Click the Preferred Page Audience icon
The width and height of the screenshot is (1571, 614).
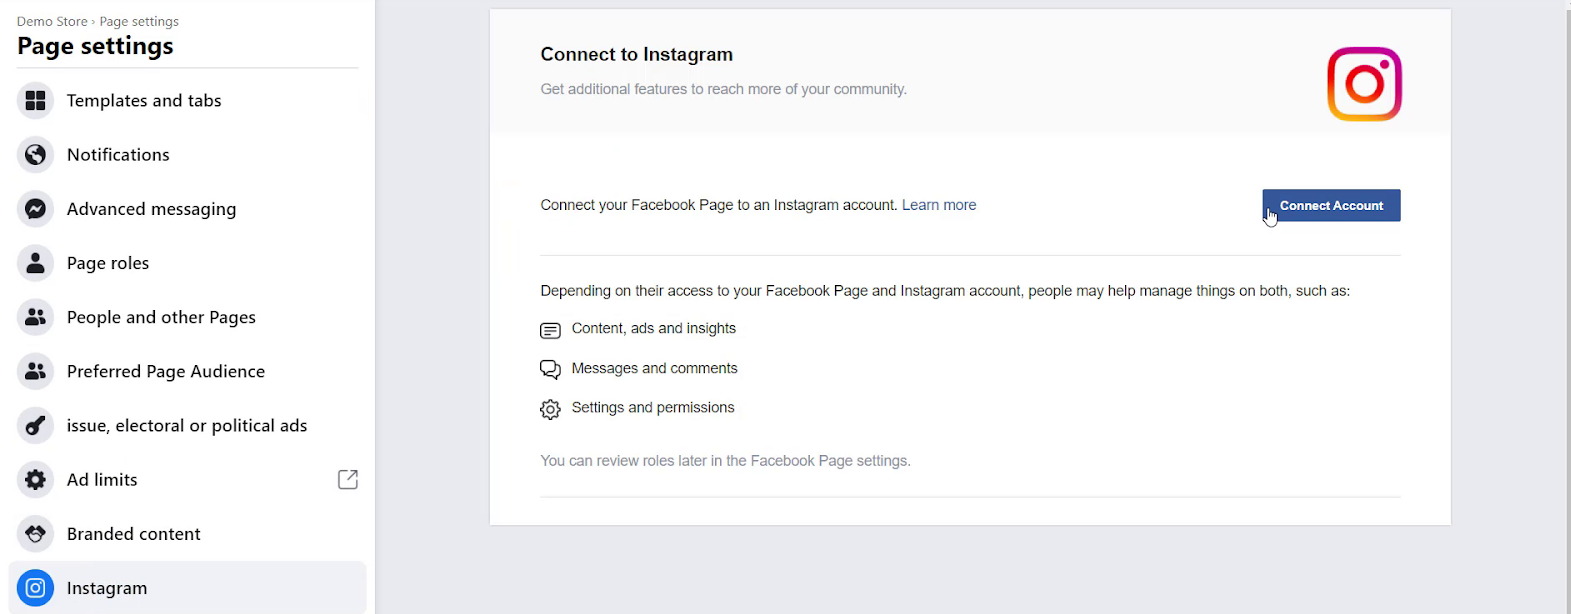[x=35, y=371]
